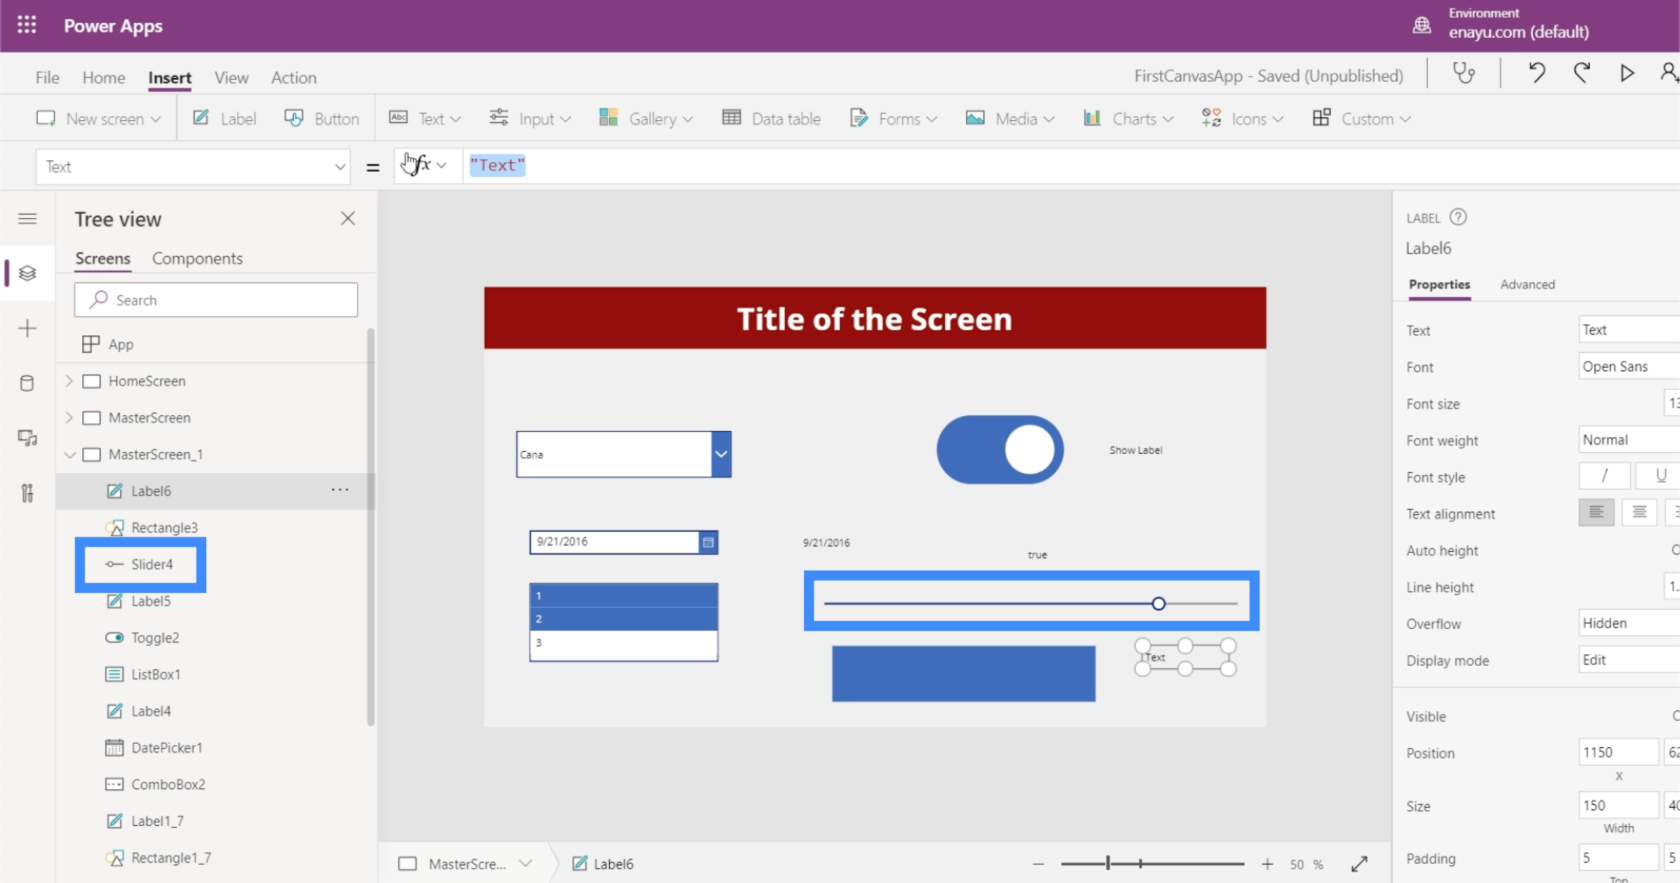This screenshot has height=883, width=1680.
Task: Open the Charts dropdown
Action: click(1128, 118)
